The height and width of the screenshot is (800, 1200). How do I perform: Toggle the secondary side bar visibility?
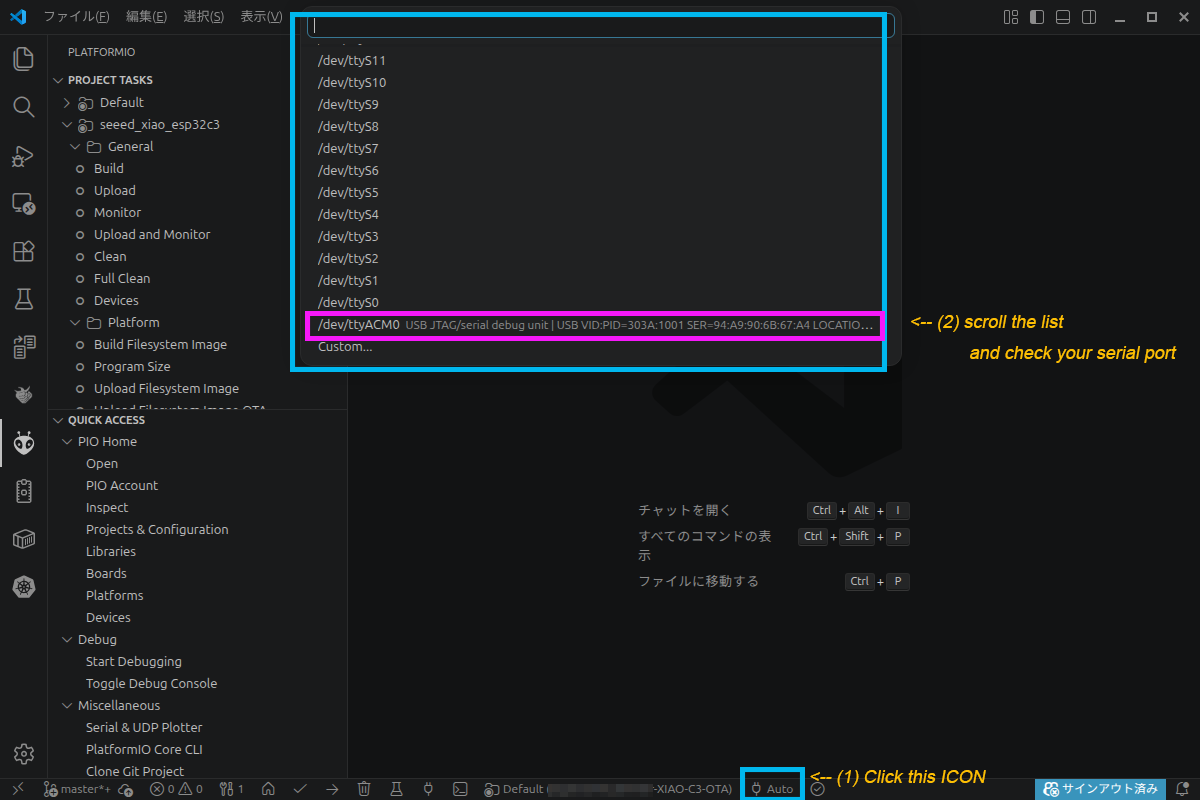pyautogui.click(x=1089, y=17)
